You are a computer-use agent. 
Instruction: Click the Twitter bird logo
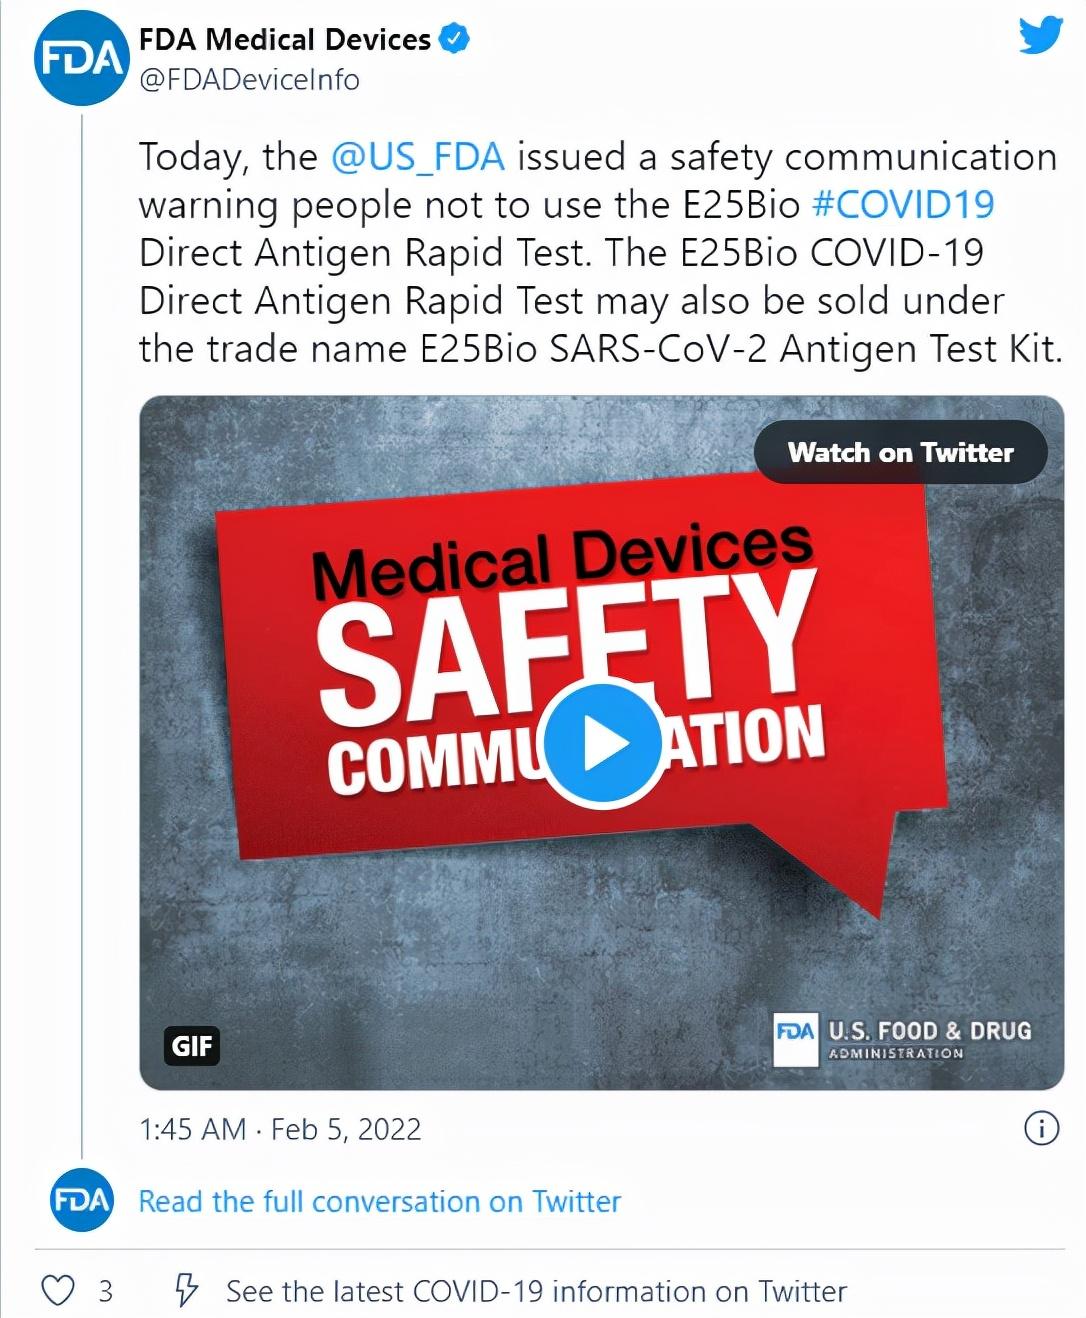[1040, 35]
